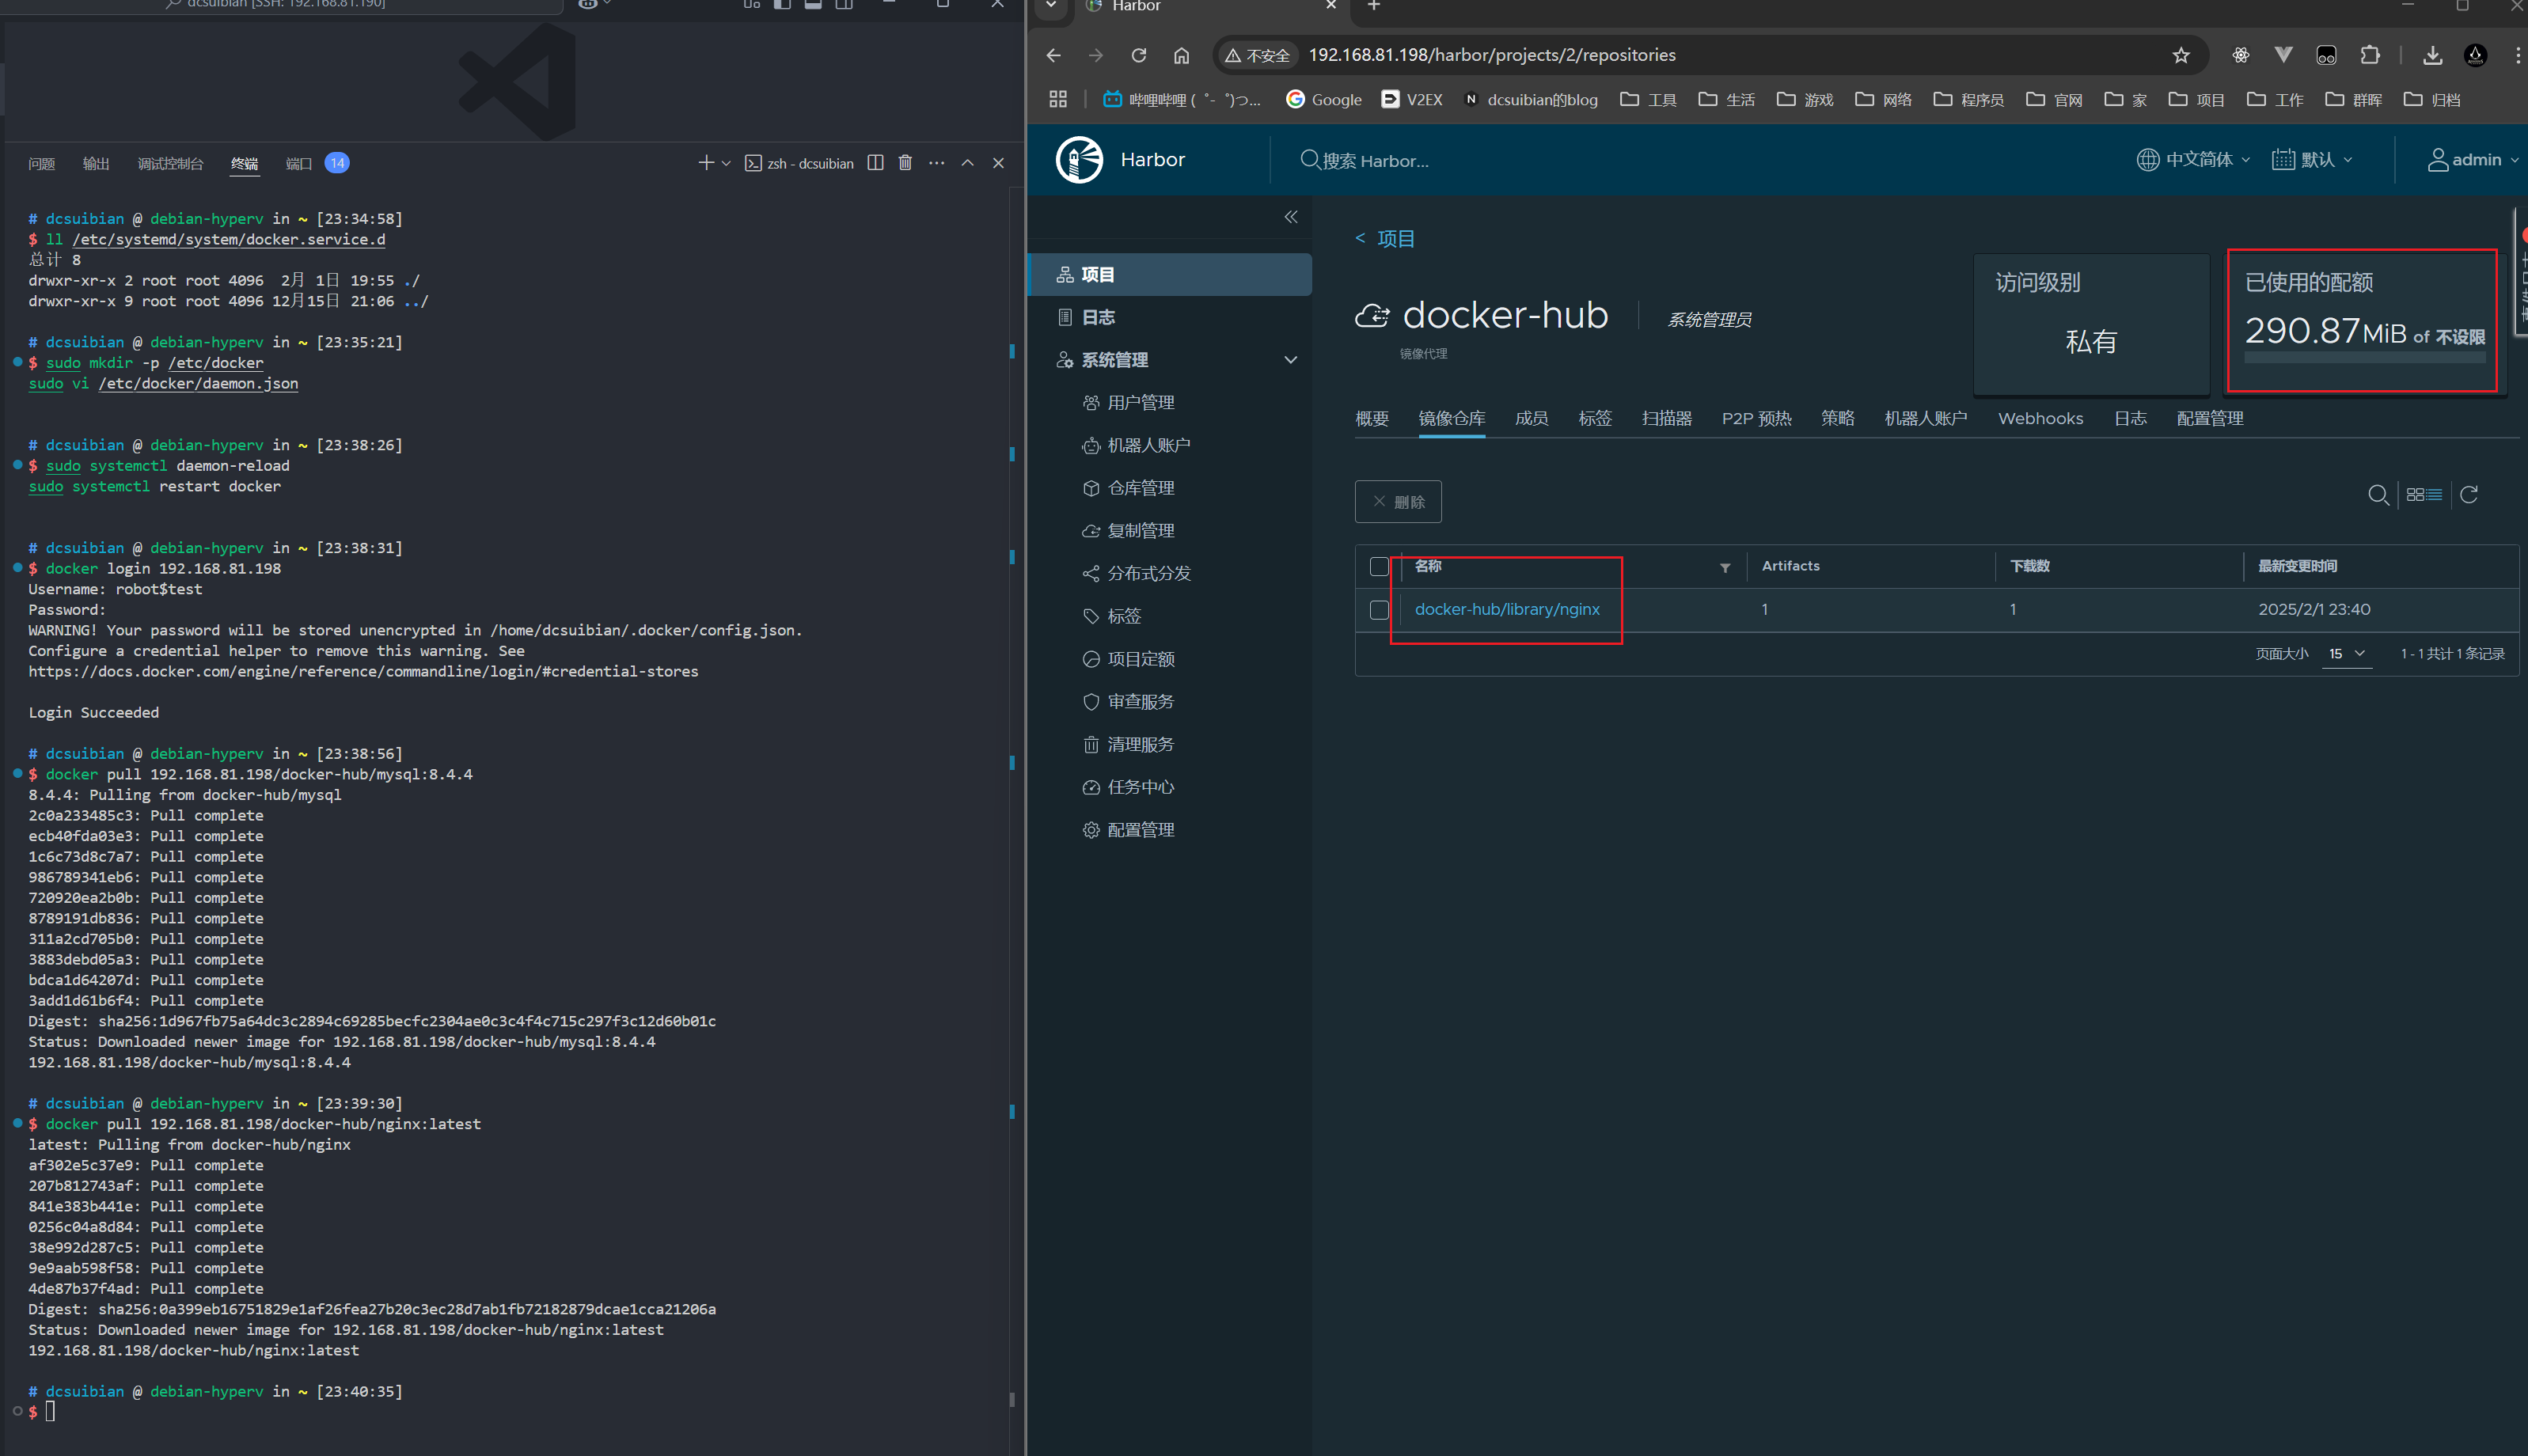Screen dimensions: 2528x1456
Task: Open the new terminal profile dropdown arrow
Action: point(726,163)
